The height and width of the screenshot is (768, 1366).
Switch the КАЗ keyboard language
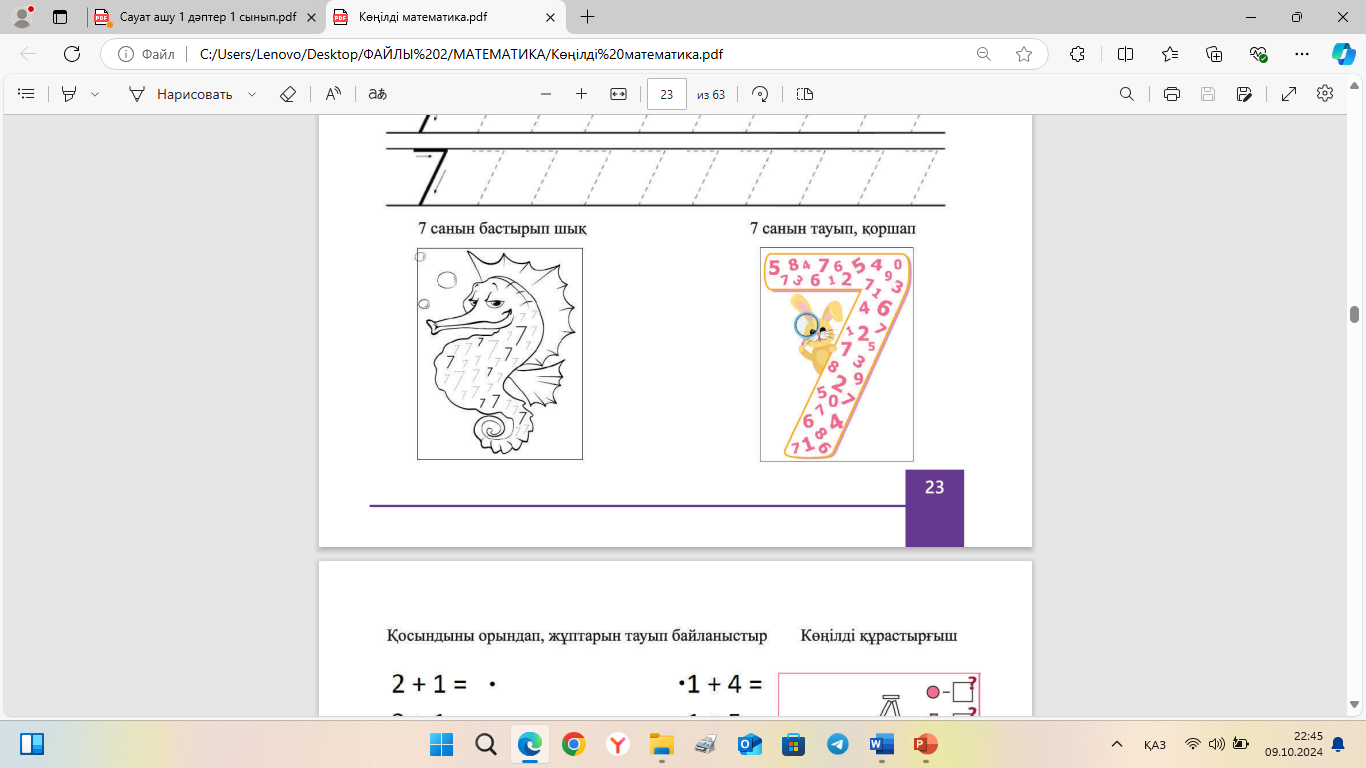(1155, 744)
